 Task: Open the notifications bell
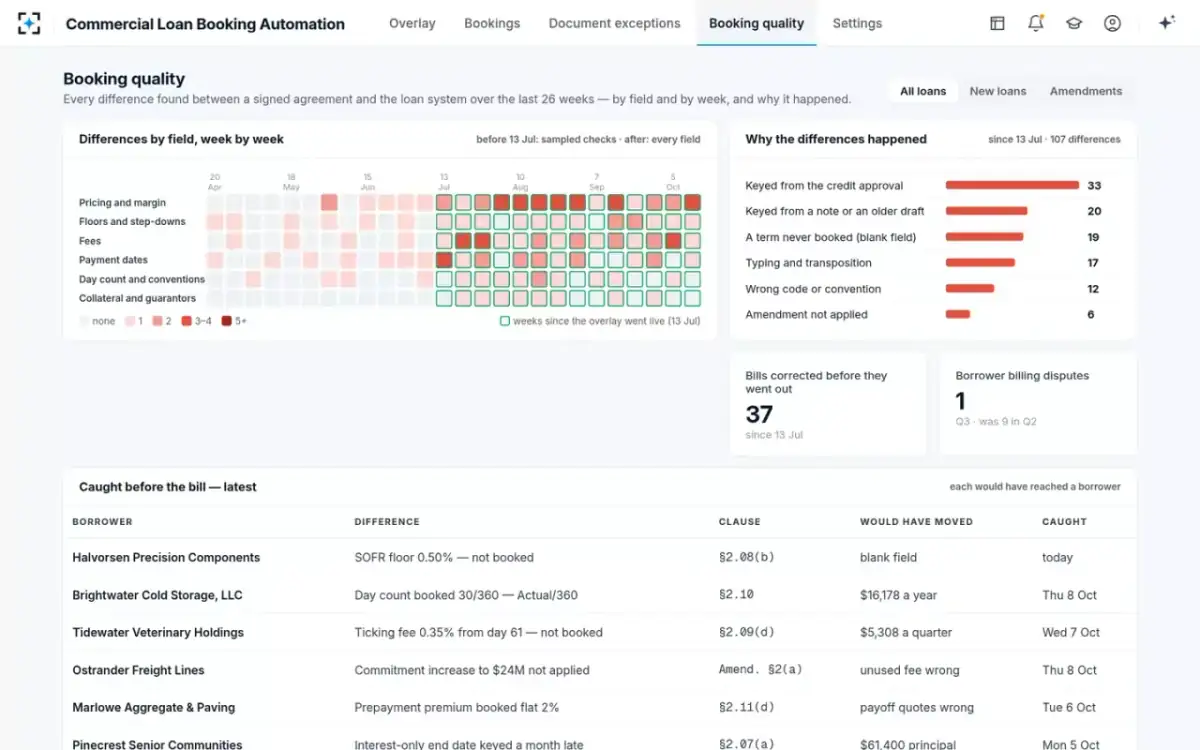click(x=1035, y=23)
